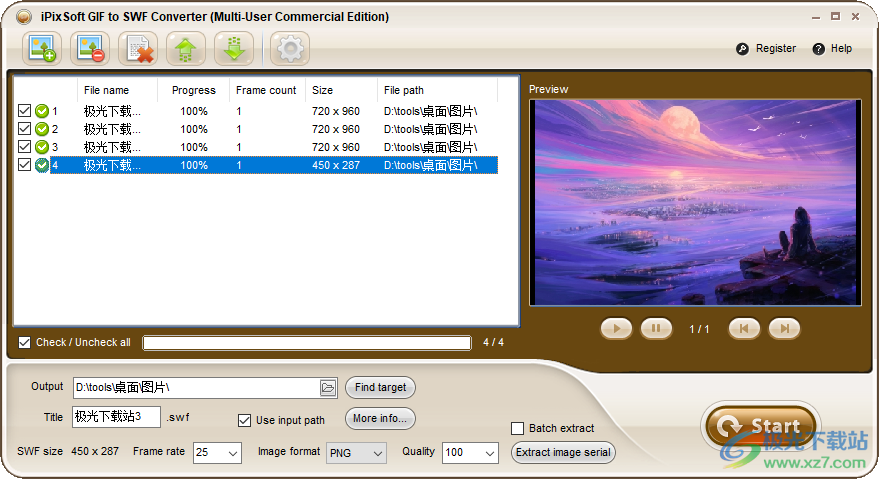Move selected file down with green arrow
This screenshot has height=479, width=879.
pos(234,49)
